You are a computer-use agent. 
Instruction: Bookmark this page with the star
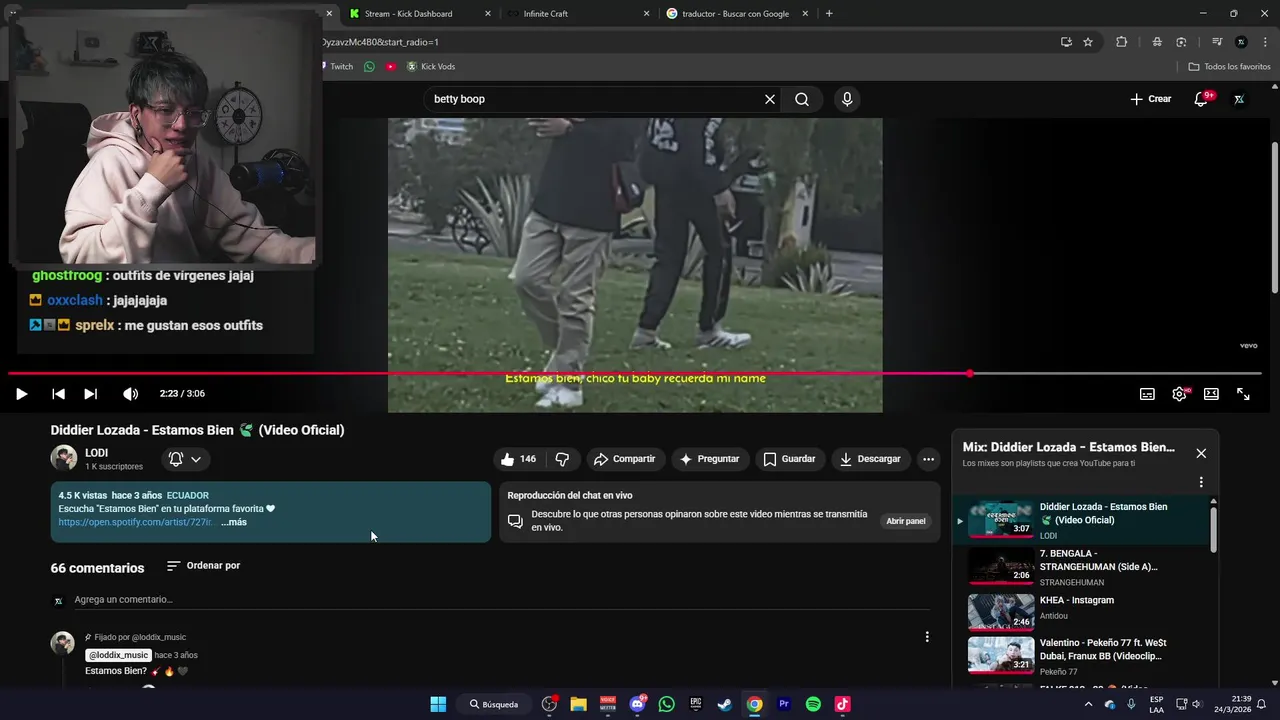1088,42
